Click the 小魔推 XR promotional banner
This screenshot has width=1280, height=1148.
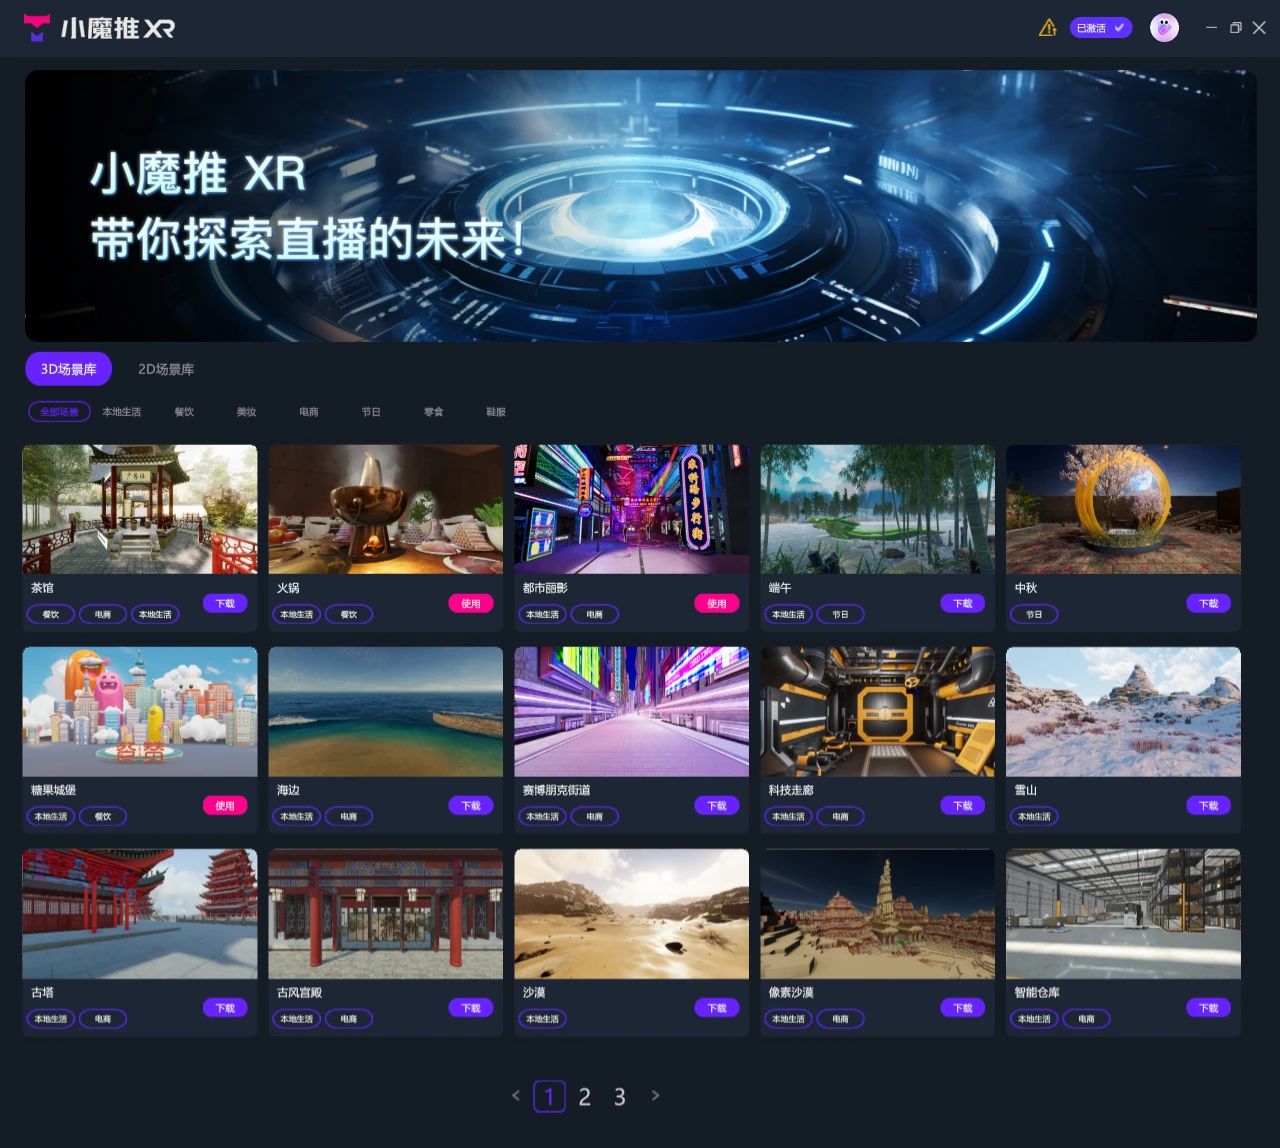tap(640, 206)
